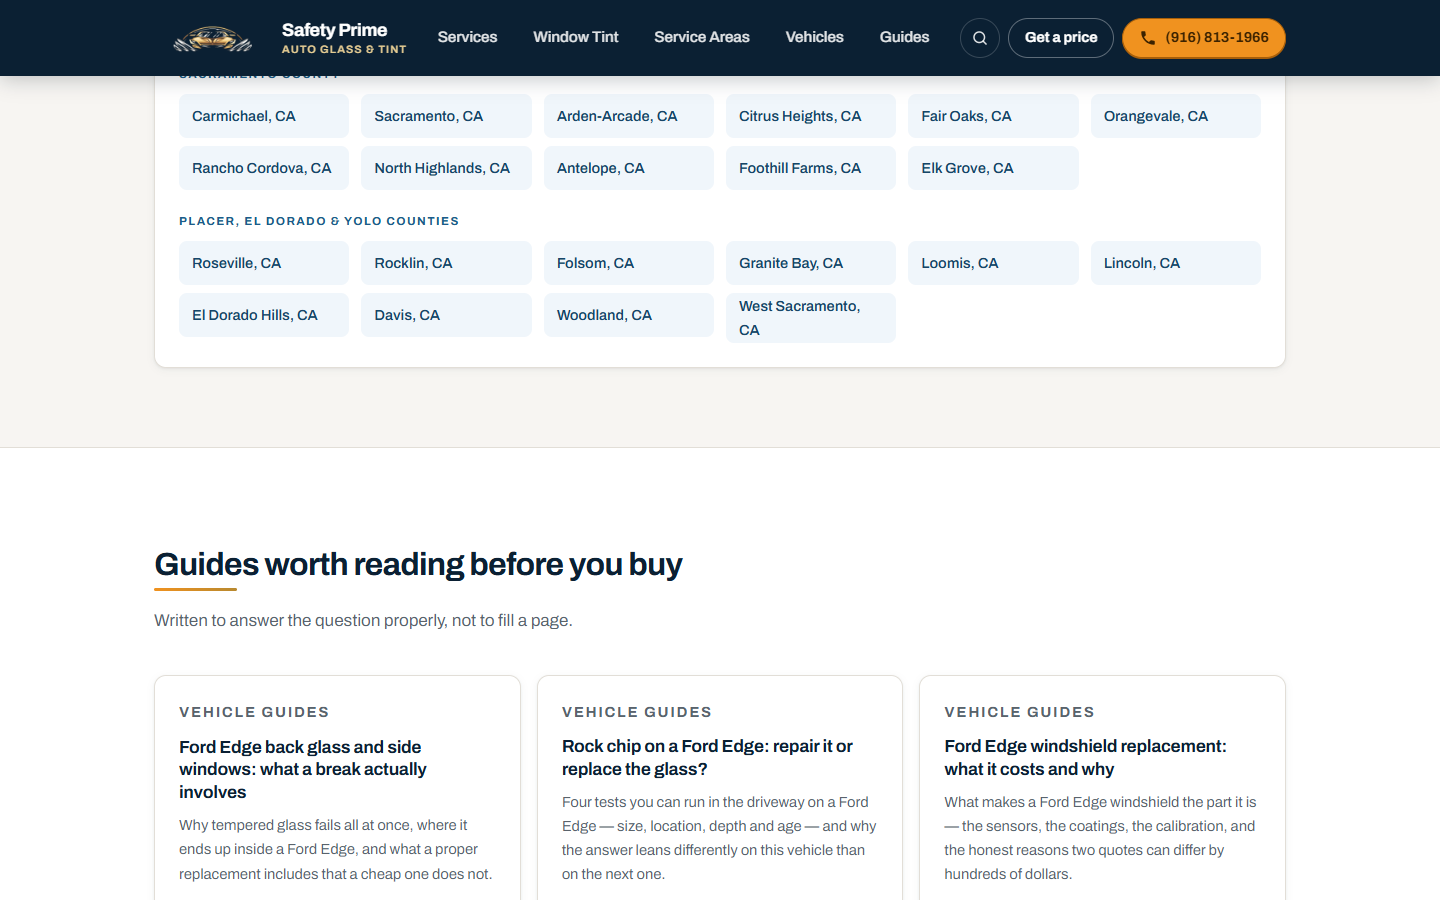Open the Window Tint menu
This screenshot has height=900, width=1440.
click(x=576, y=37)
